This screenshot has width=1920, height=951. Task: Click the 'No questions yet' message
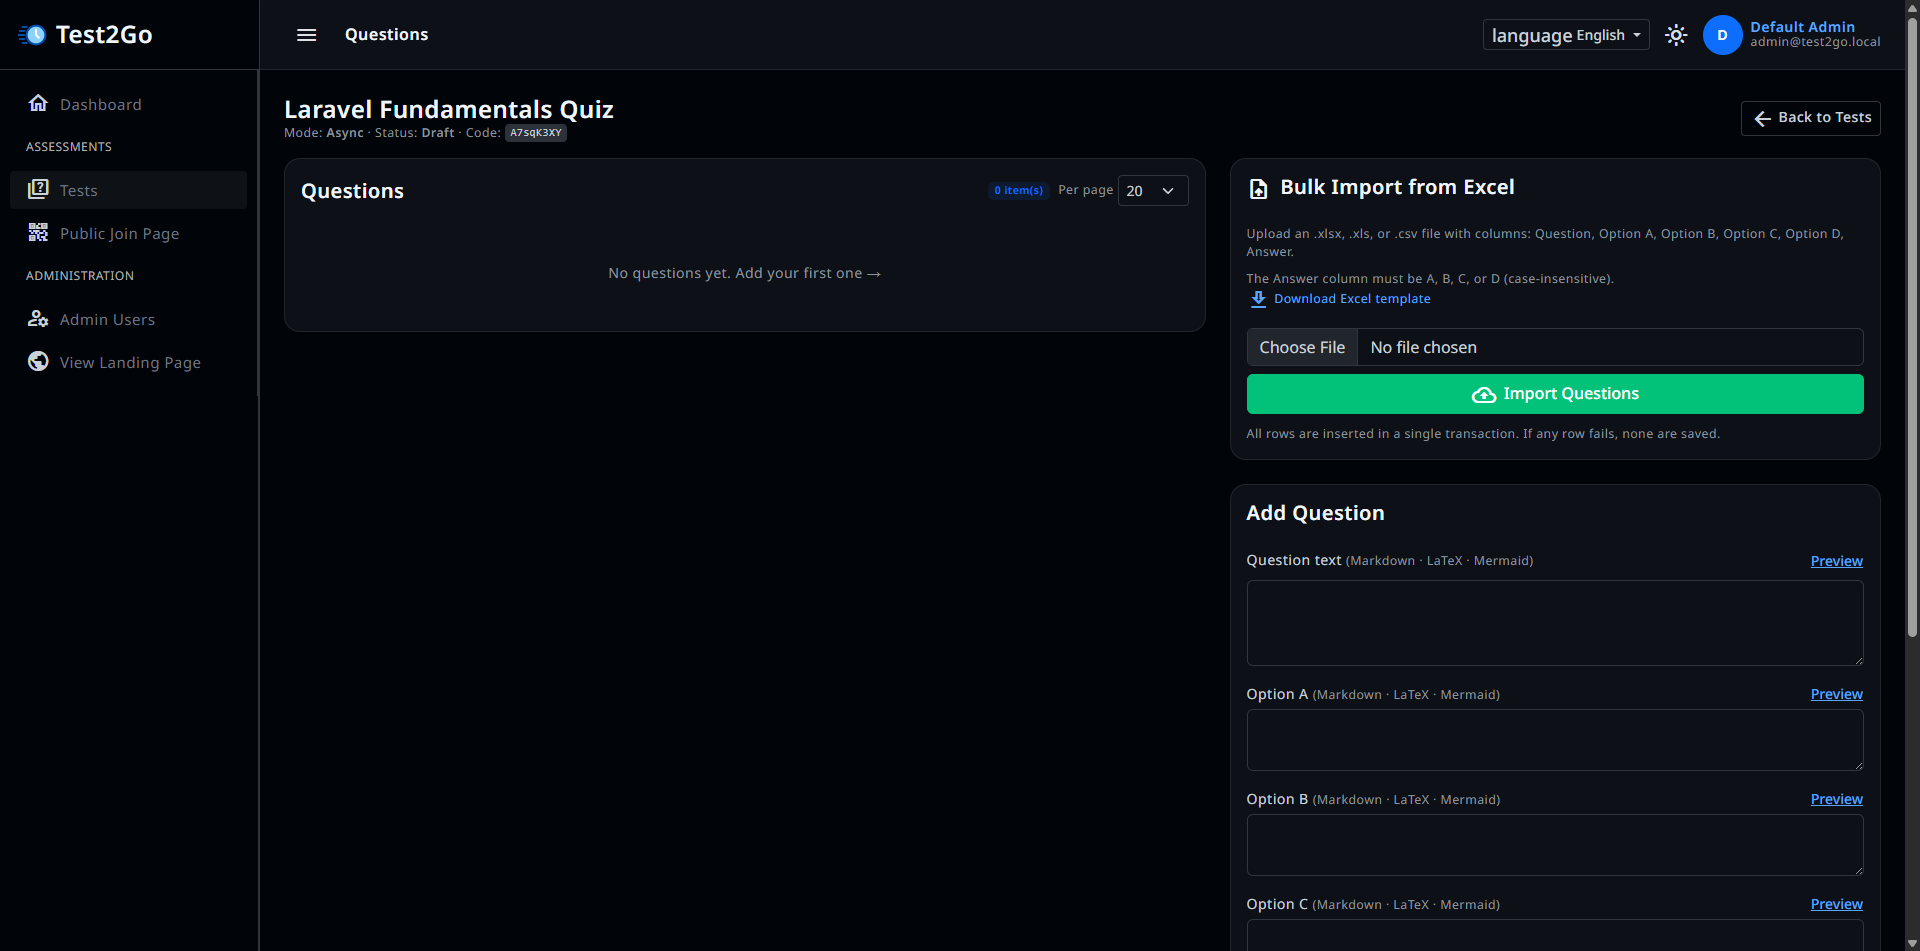tap(744, 273)
